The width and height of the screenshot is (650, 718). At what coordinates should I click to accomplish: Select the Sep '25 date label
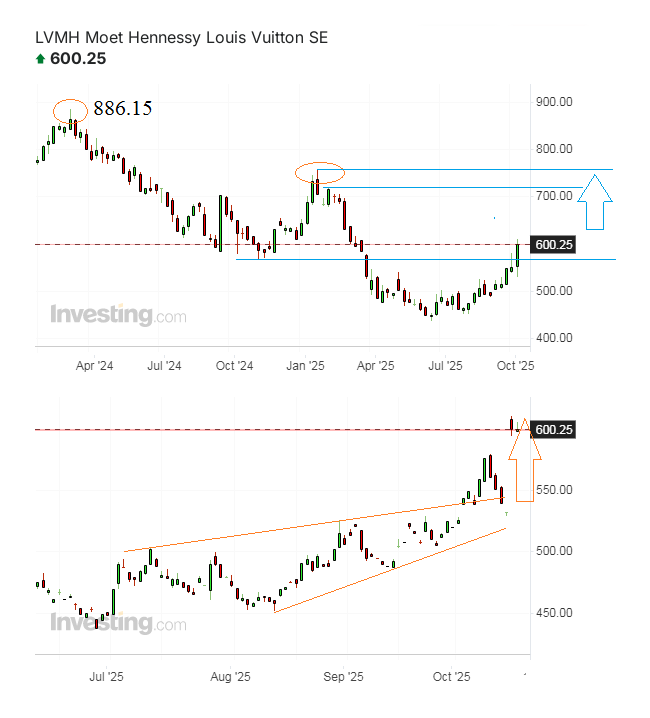point(343,677)
